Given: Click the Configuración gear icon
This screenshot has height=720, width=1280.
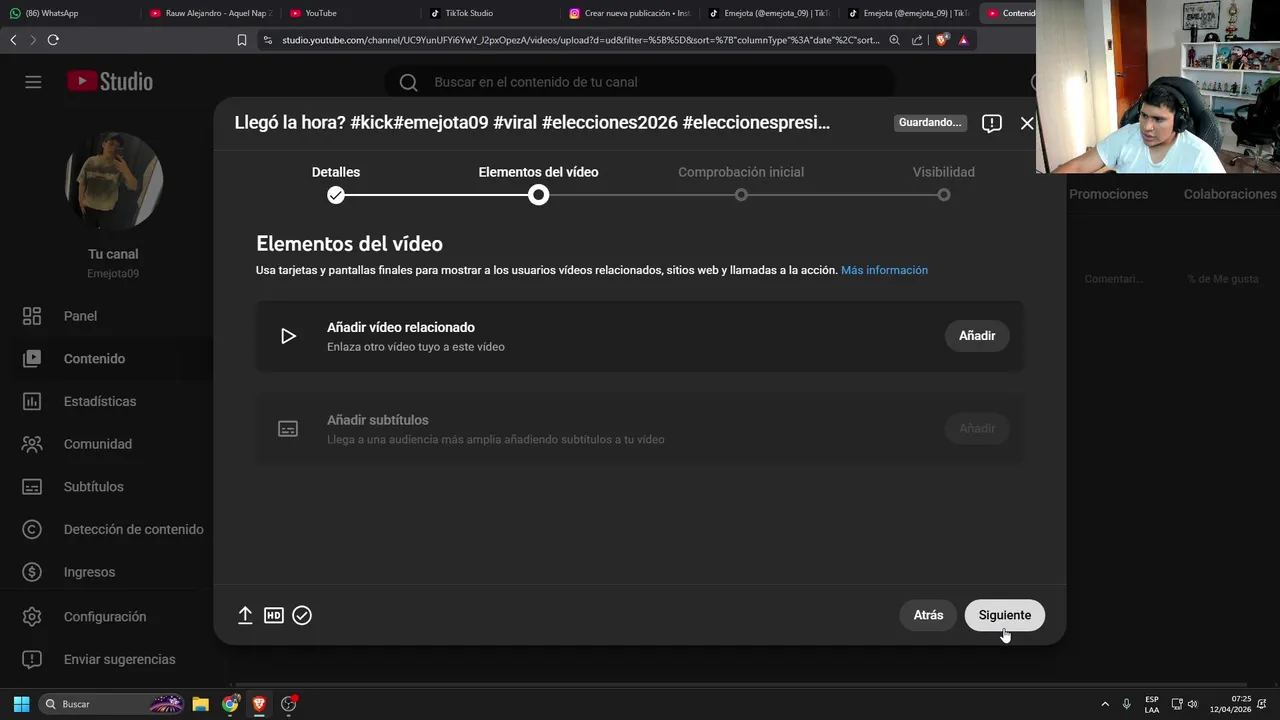Looking at the screenshot, I should [x=32, y=616].
